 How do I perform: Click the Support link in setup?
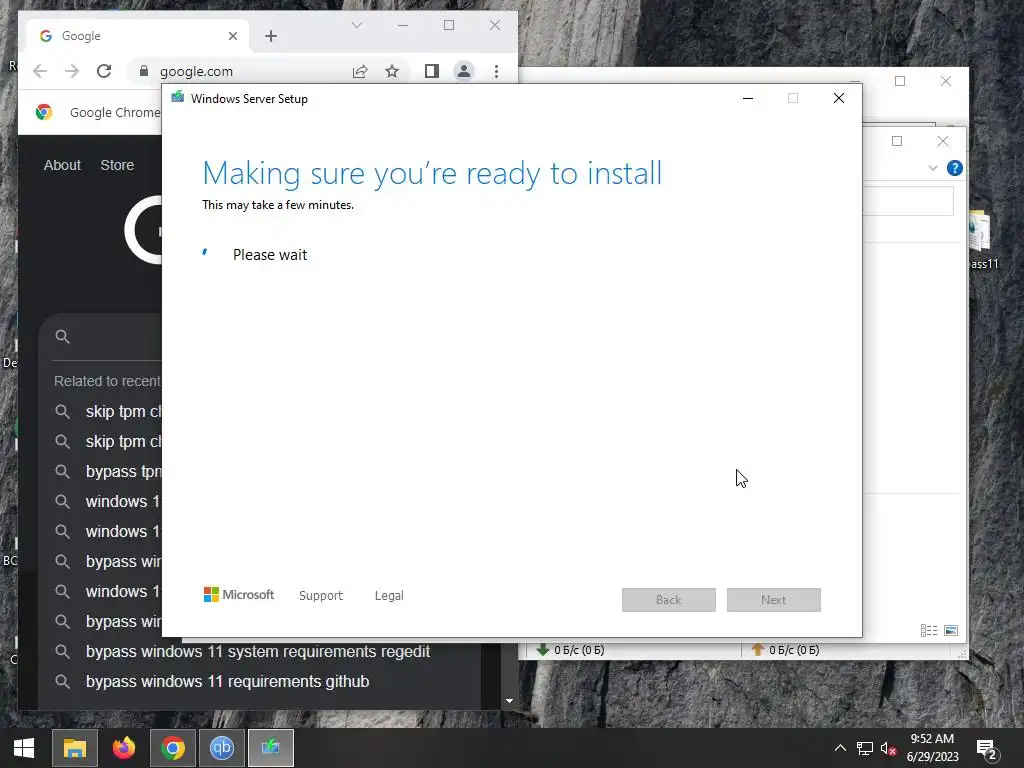tap(321, 596)
